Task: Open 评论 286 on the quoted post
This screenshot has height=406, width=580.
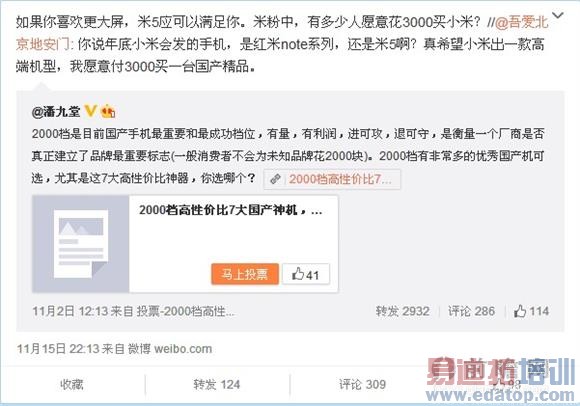Action: 471,311
